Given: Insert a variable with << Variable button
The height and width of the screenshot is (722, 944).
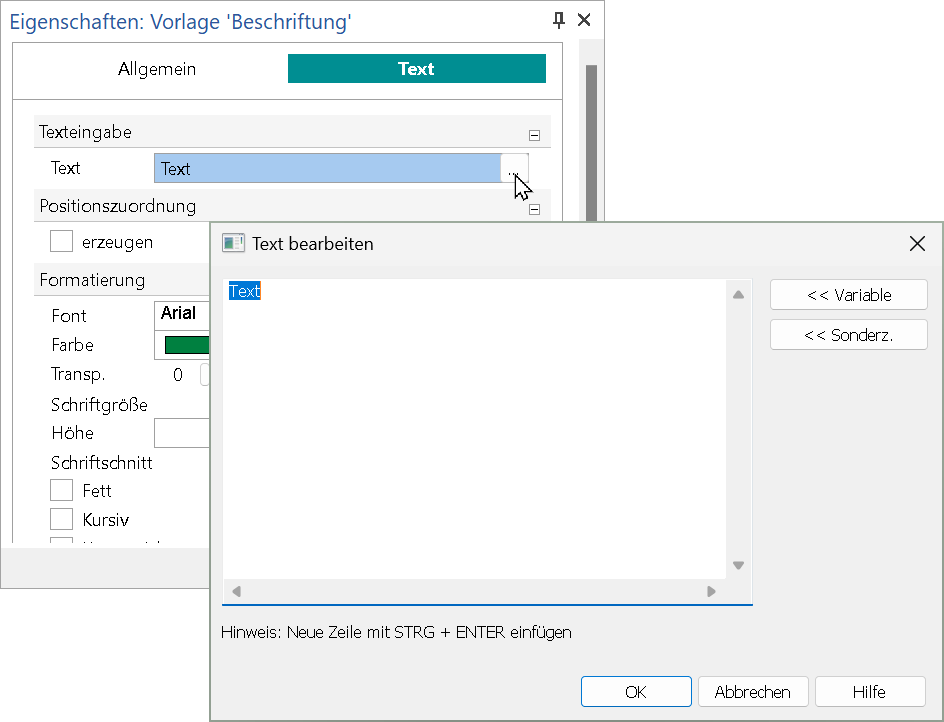Looking at the screenshot, I should click(x=848, y=295).
